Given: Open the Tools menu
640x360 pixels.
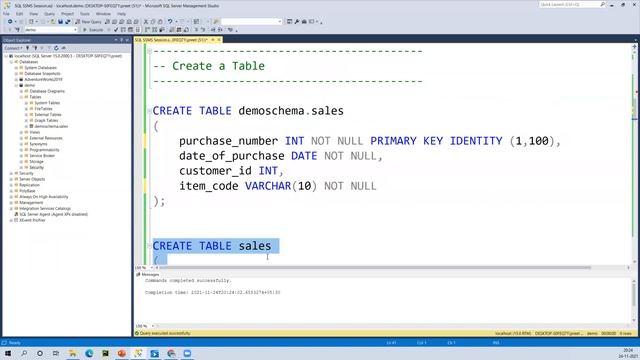Looking at the screenshot, I should coord(84,14).
